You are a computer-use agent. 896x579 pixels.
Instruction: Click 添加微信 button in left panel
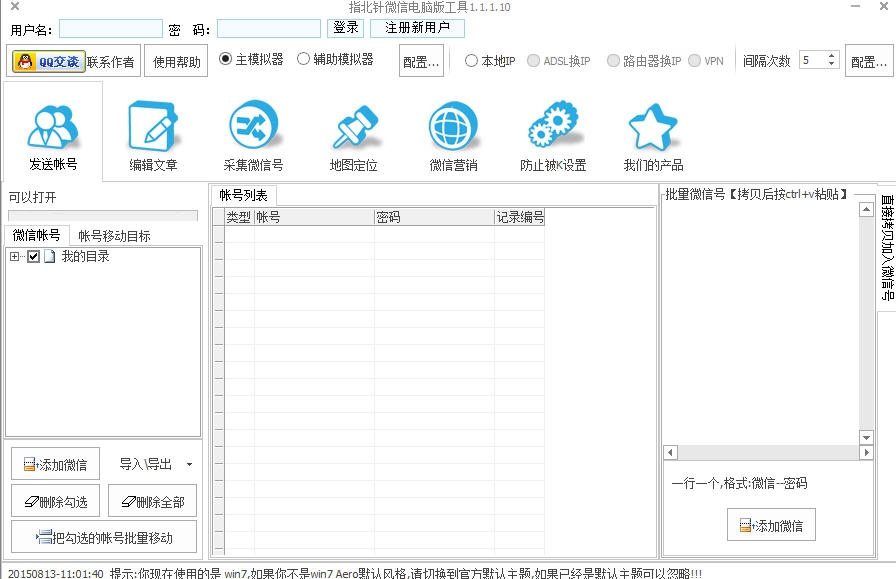pyautogui.click(x=55, y=464)
